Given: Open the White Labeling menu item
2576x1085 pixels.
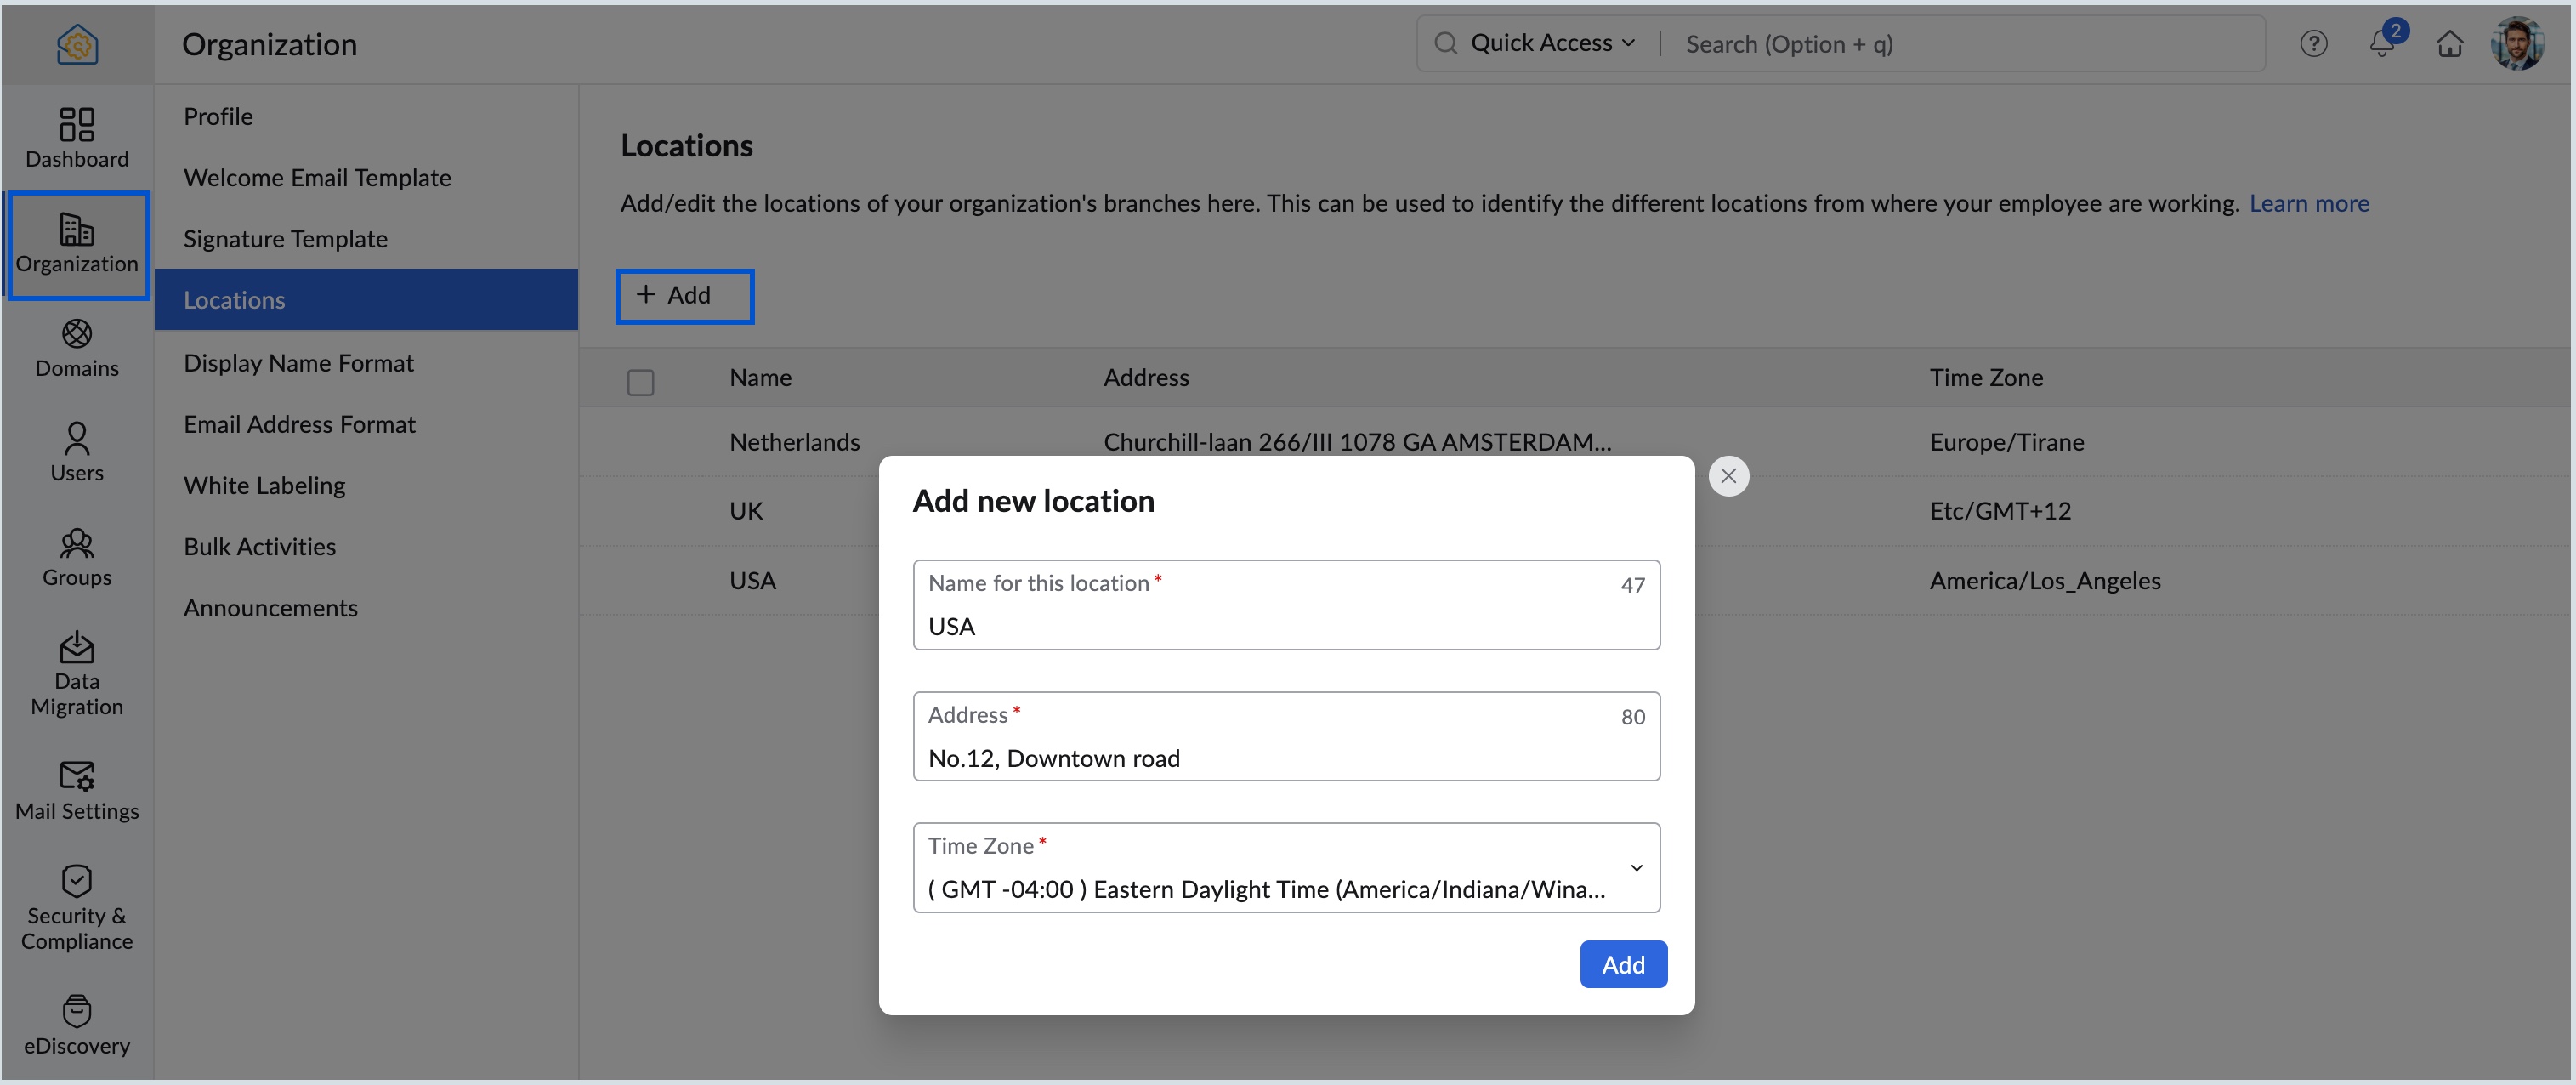Looking at the screenshot, I should click(x=264, y=485).
